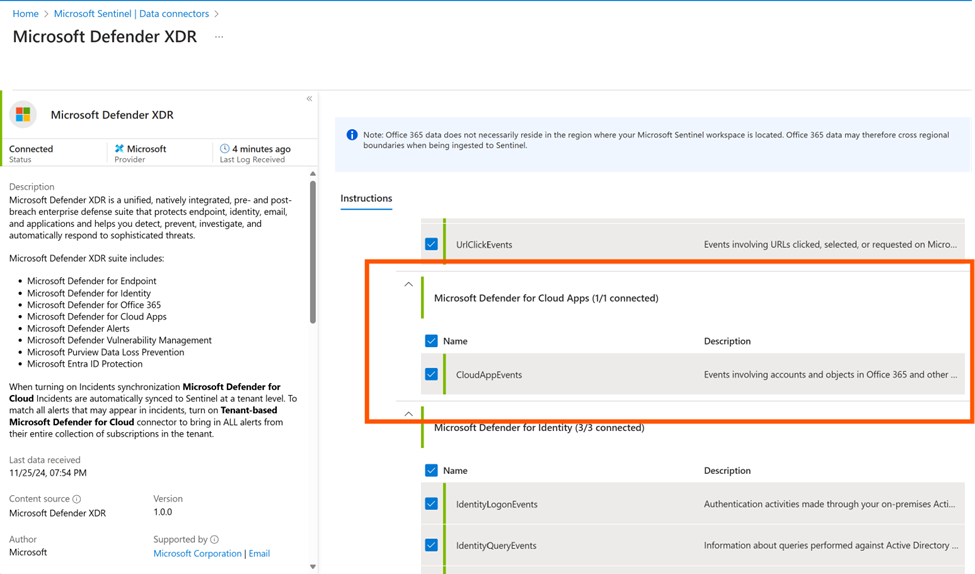The width and height of the screenshot is (975, 574).
Task: Select the IdentityLogonEvents row name
Action: (496, 504)
